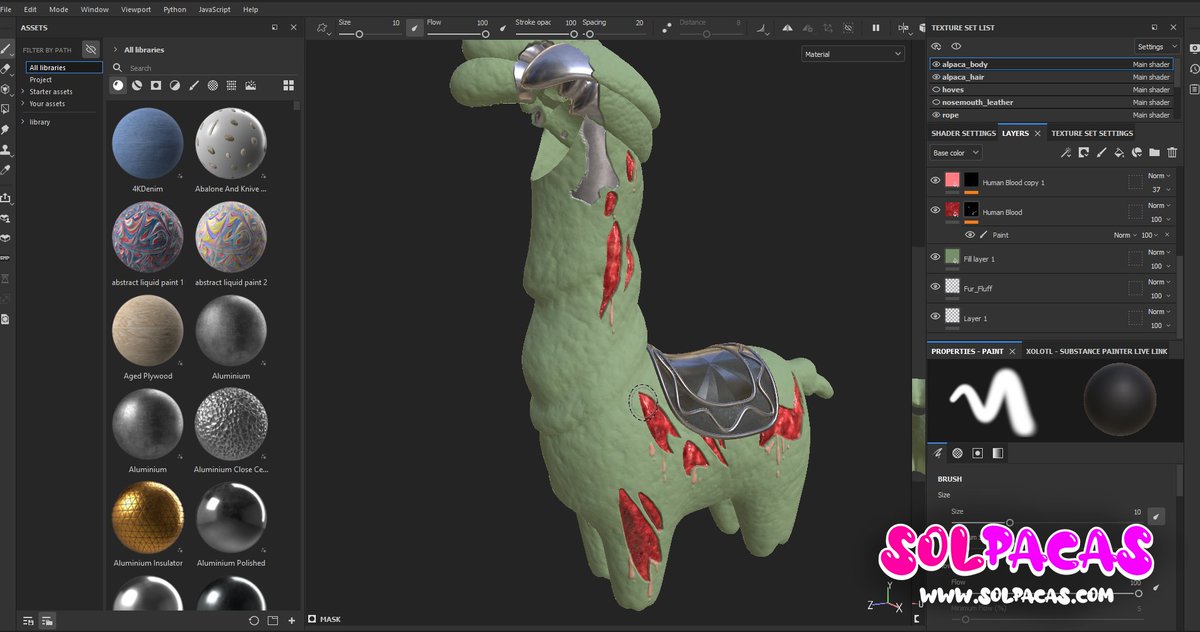
Task: Select the Polygon Fill tool
Action: coord(6,108)
